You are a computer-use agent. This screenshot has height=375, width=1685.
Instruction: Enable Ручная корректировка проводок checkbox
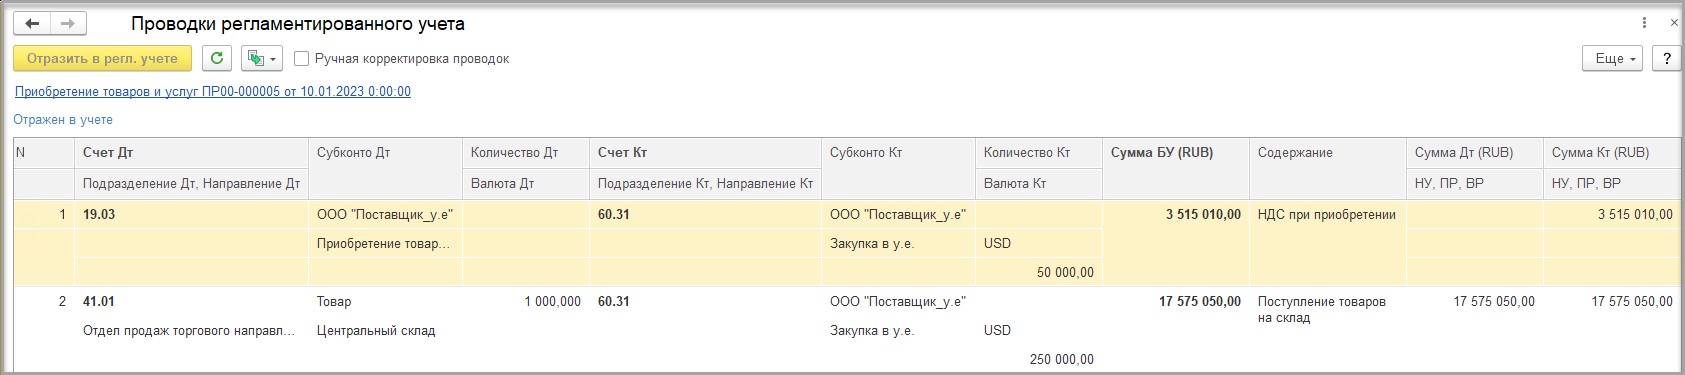pos(302,59)
